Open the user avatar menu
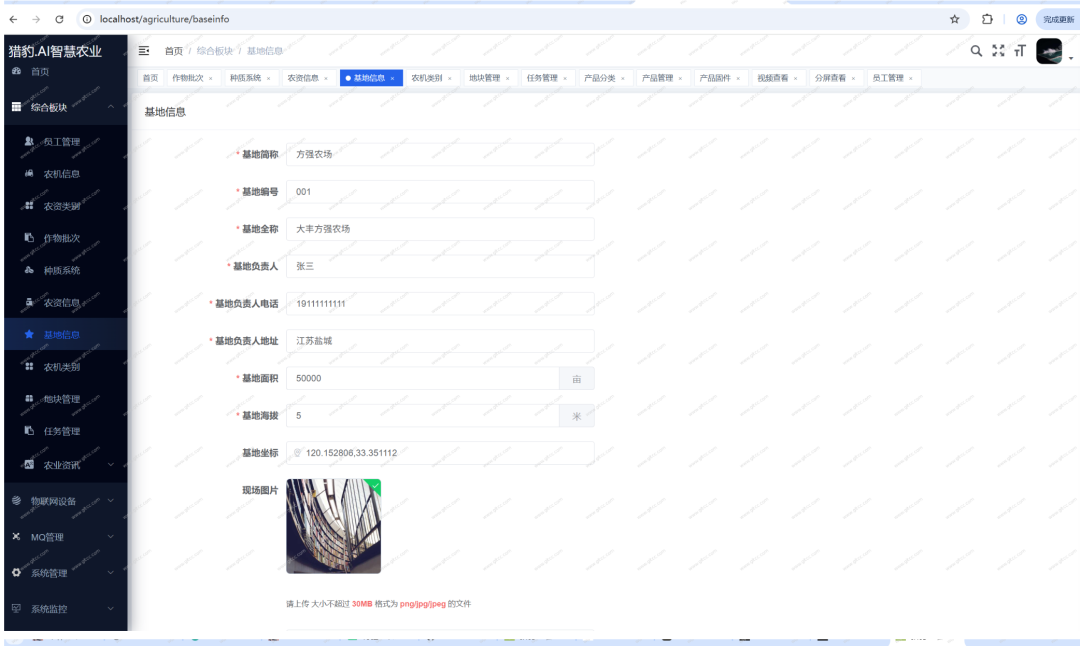 pos(1049,51)
